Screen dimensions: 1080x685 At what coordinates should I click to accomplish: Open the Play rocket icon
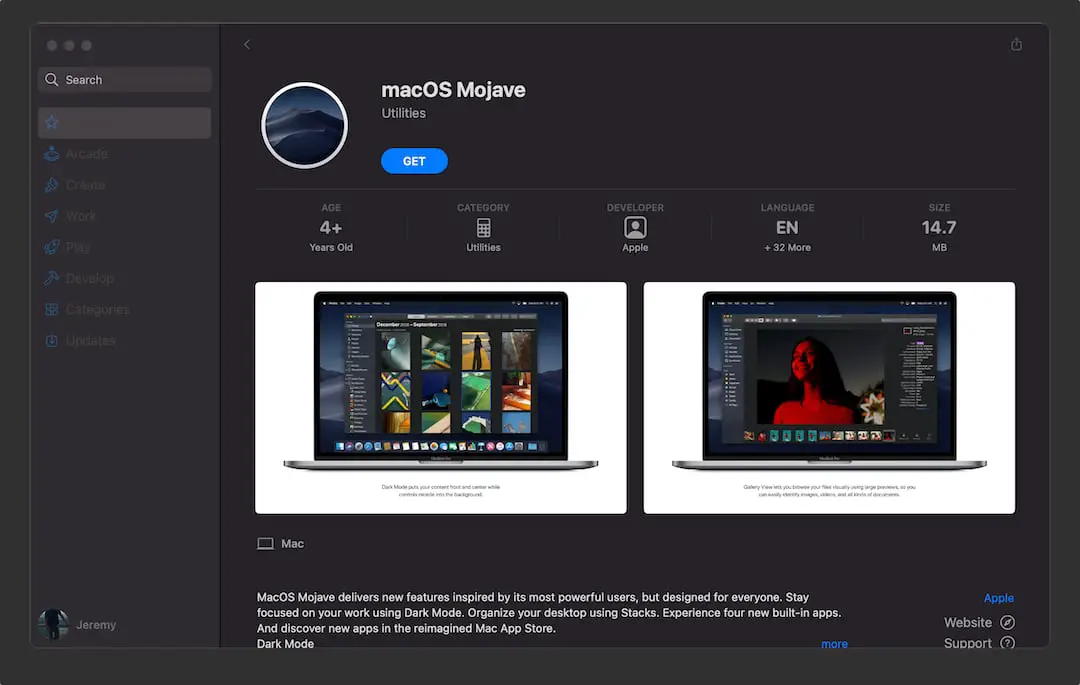click(52, 247)
